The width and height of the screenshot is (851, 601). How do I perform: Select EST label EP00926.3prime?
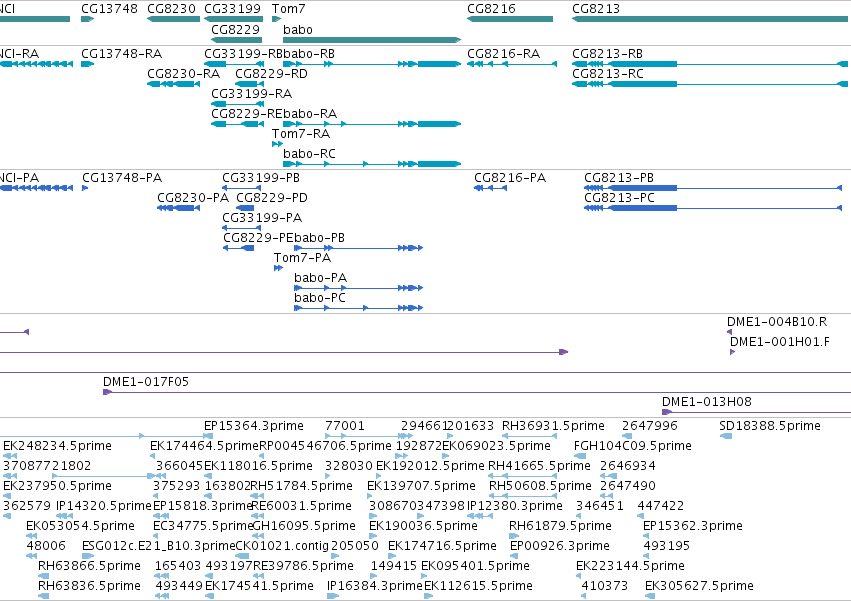tap(560, 546)
